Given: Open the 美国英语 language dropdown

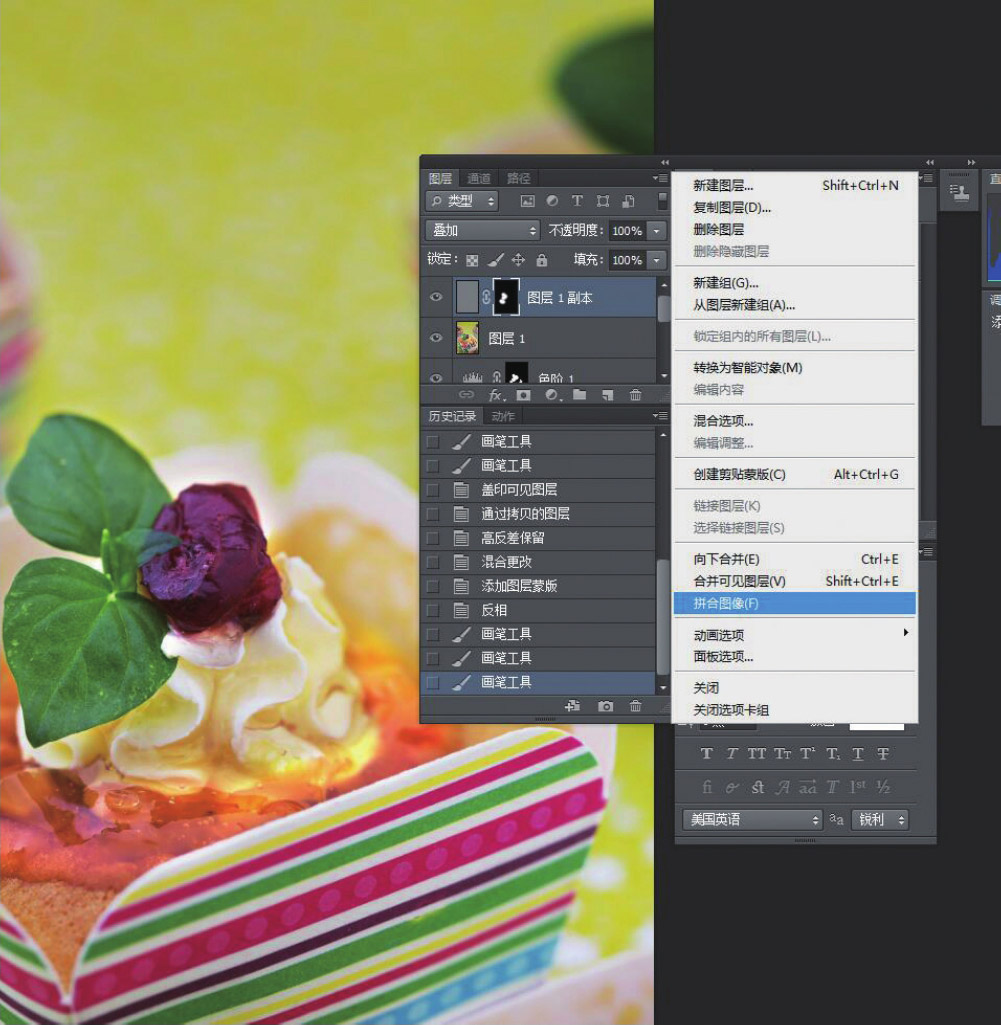Looking at the screenshot, I should pos(751,819).
